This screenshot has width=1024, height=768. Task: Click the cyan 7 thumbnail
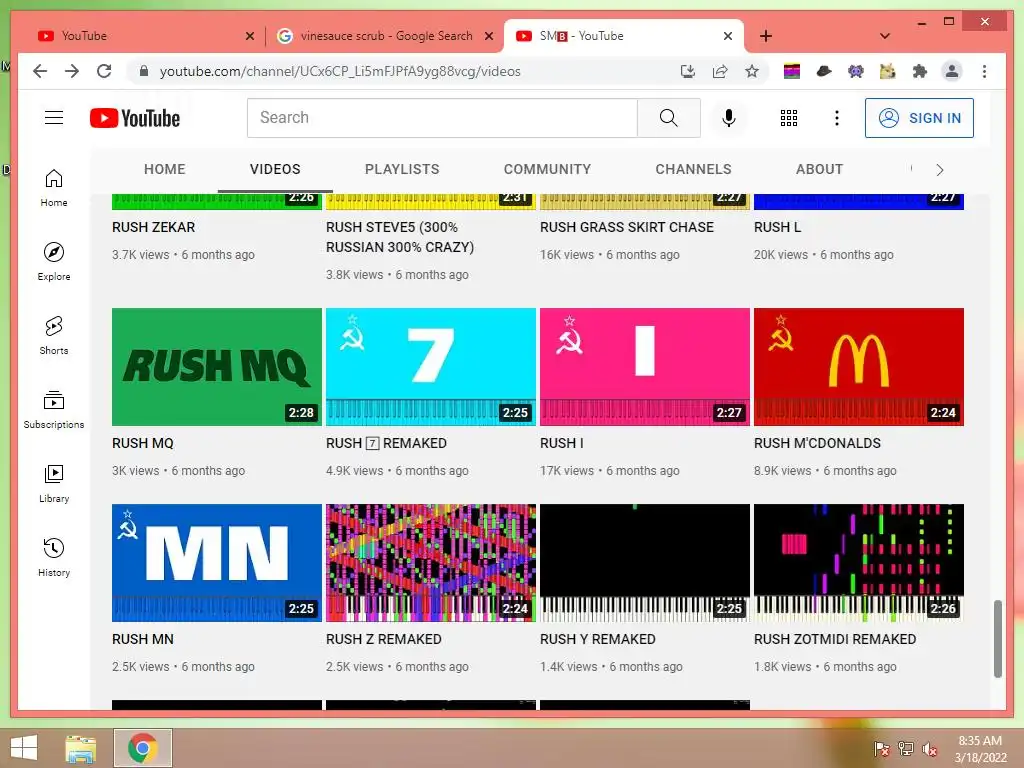pos(430,367)
